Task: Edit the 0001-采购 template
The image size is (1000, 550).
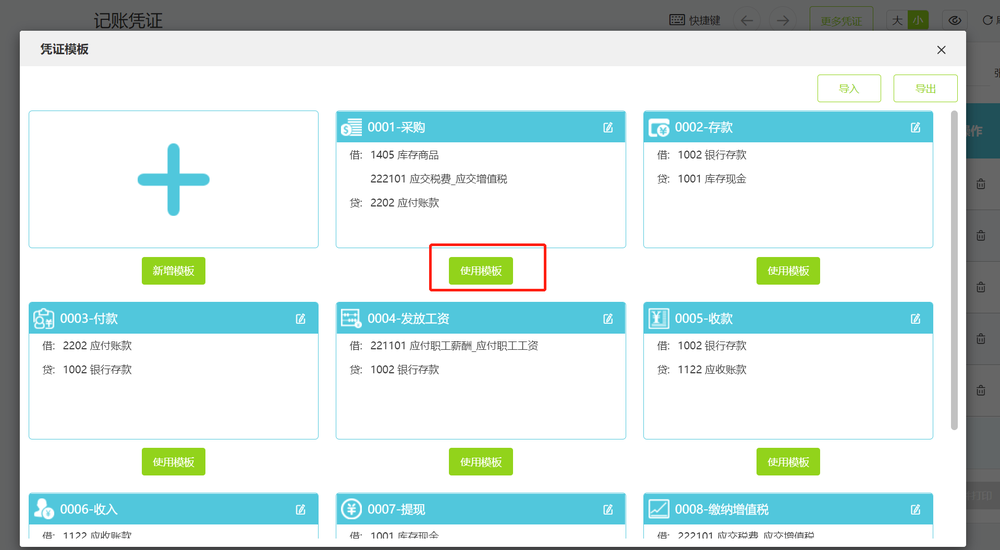Action: [608, 127]
